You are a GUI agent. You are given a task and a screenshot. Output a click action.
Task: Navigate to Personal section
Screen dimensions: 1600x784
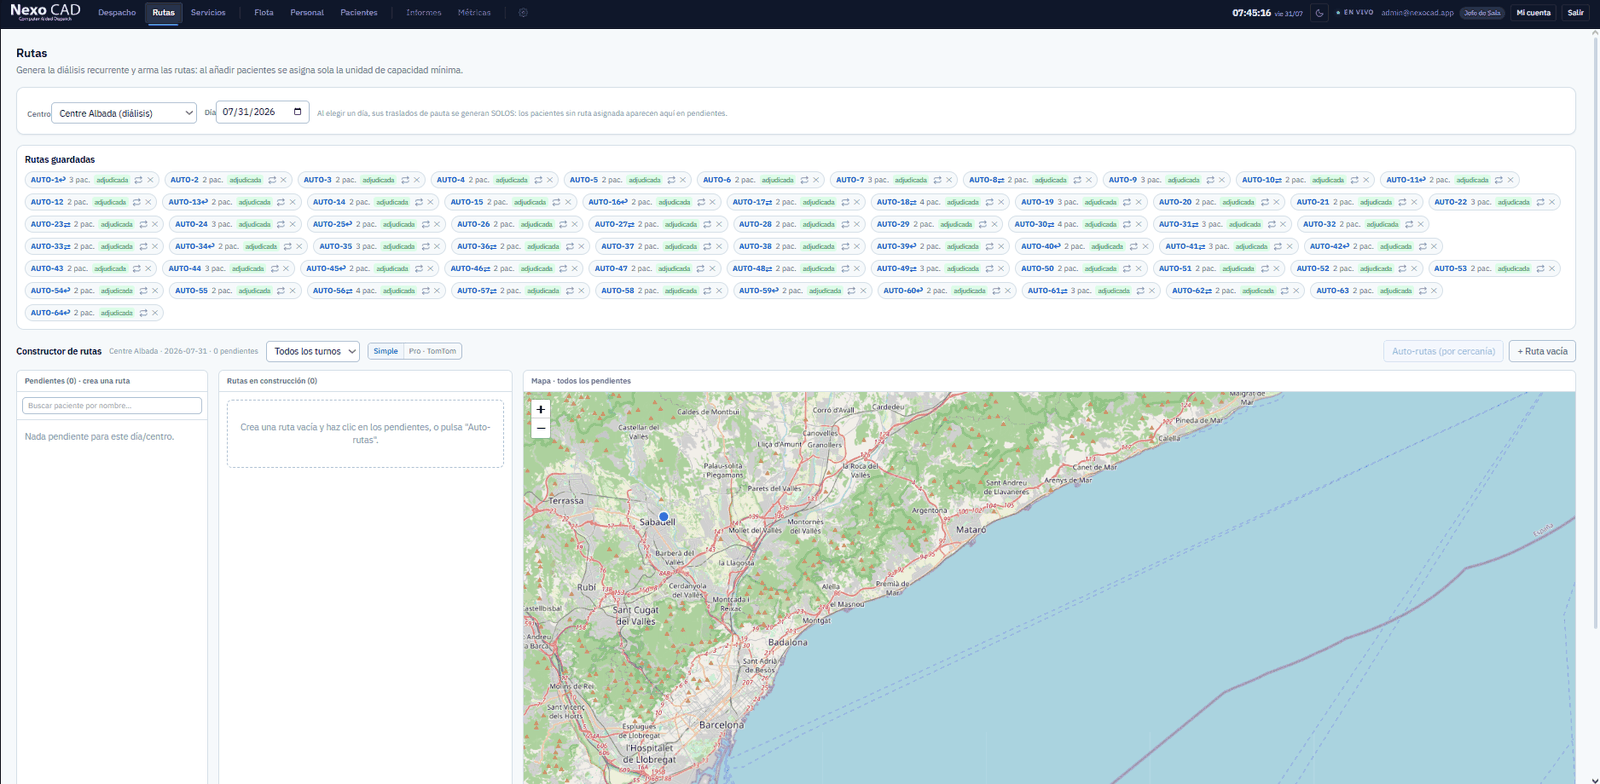click(307, 13)
